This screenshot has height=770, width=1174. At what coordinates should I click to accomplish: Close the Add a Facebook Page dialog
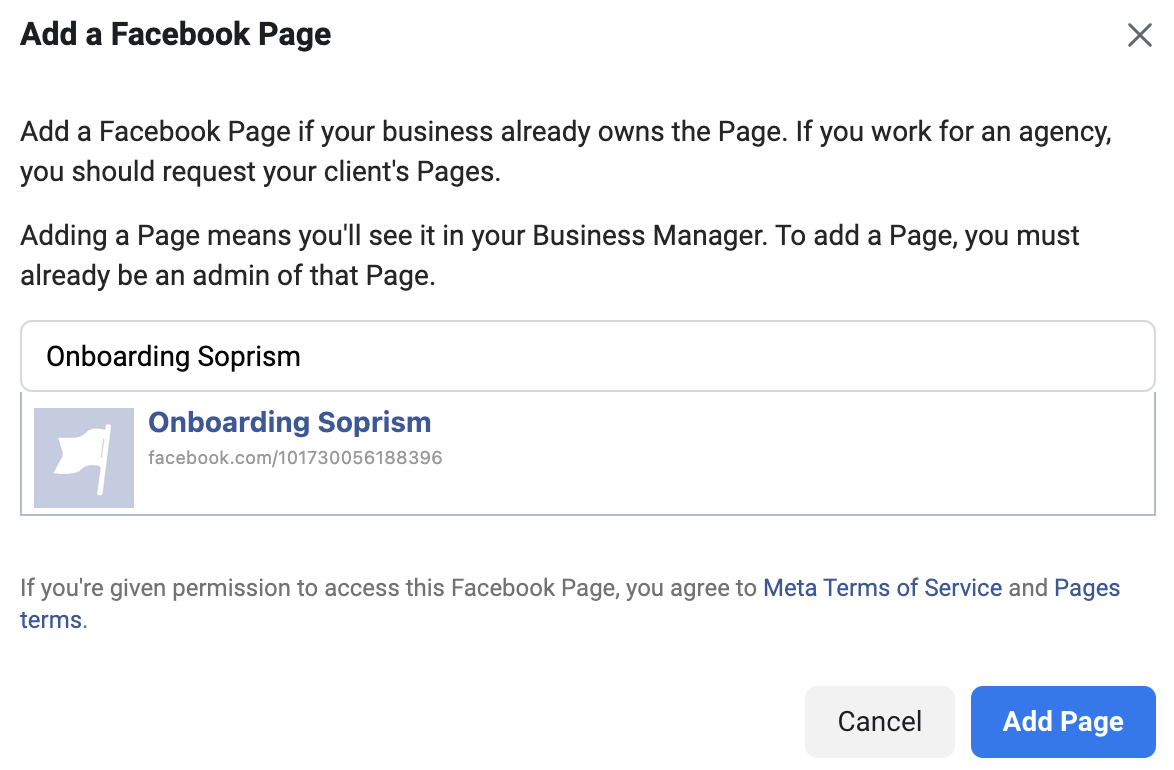[1140, 34]
